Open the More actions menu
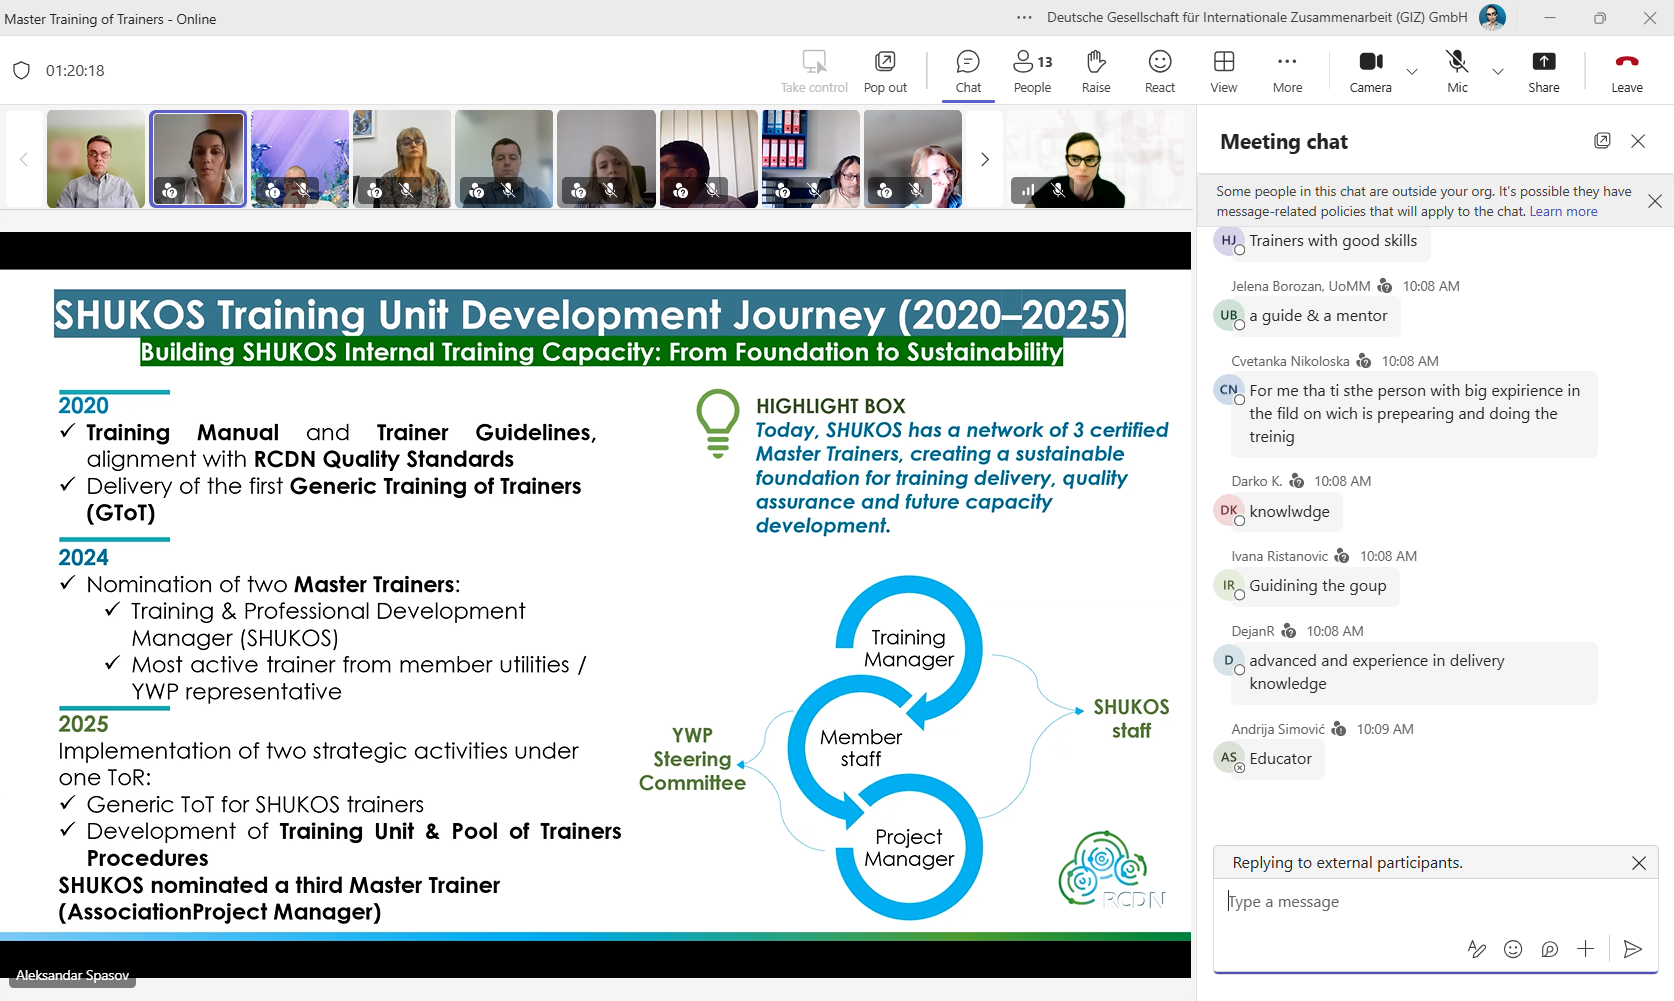 1287,71
